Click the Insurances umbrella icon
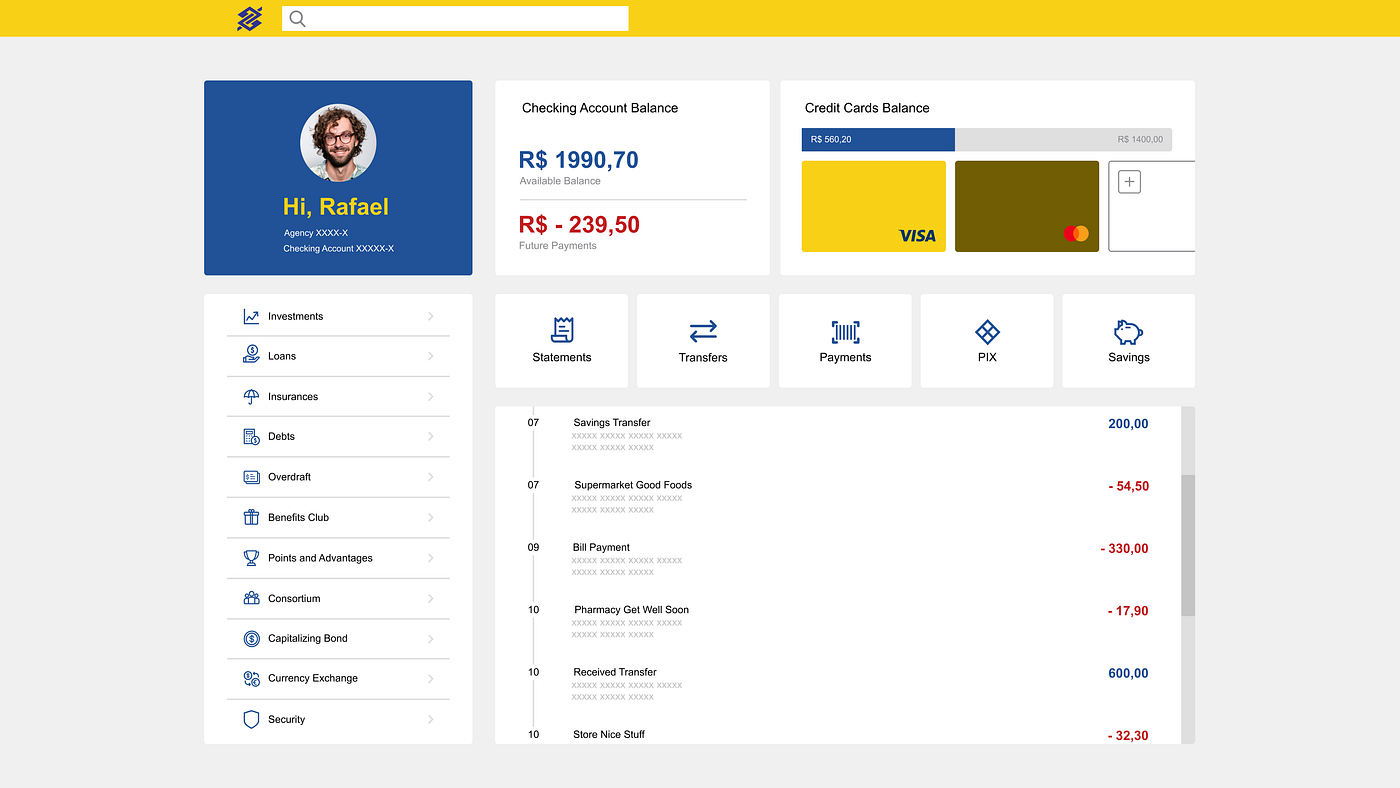Screen dimensions: 1400x788 click(251, 396)
